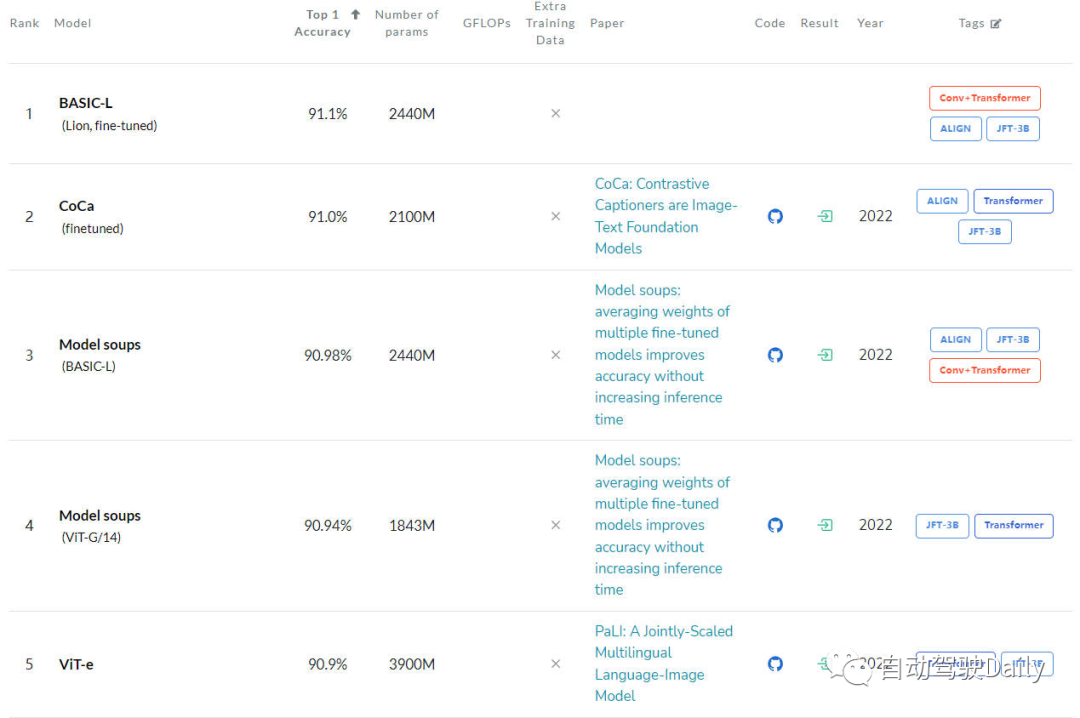Screen dimensions: 1080x718
Task: View result icon for Model soups BASIC-L
Action: [x=825, y=355]
